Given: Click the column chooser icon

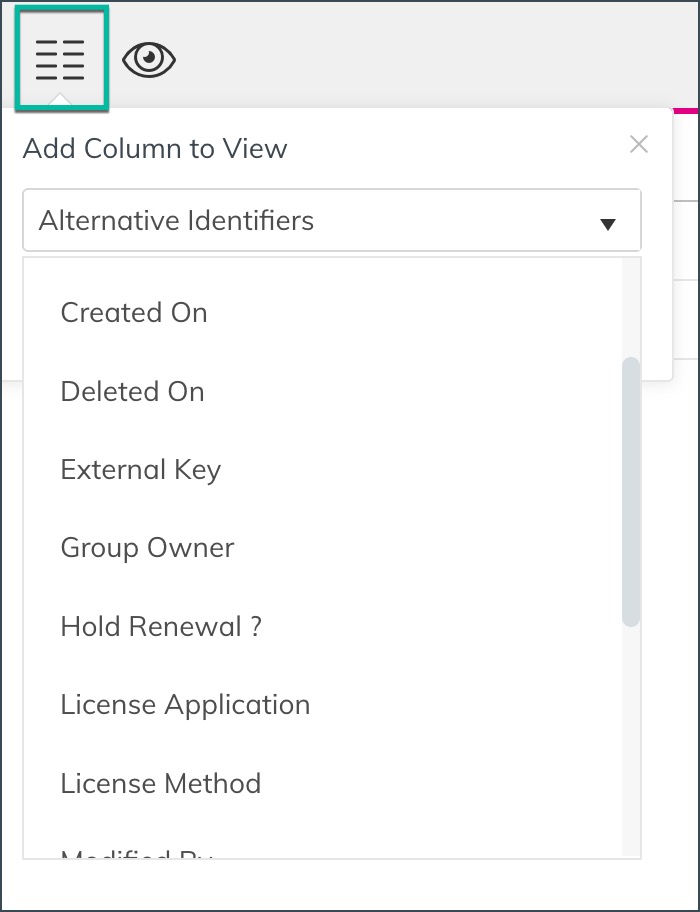Looking at the screenshot, I should click(60, 60).
